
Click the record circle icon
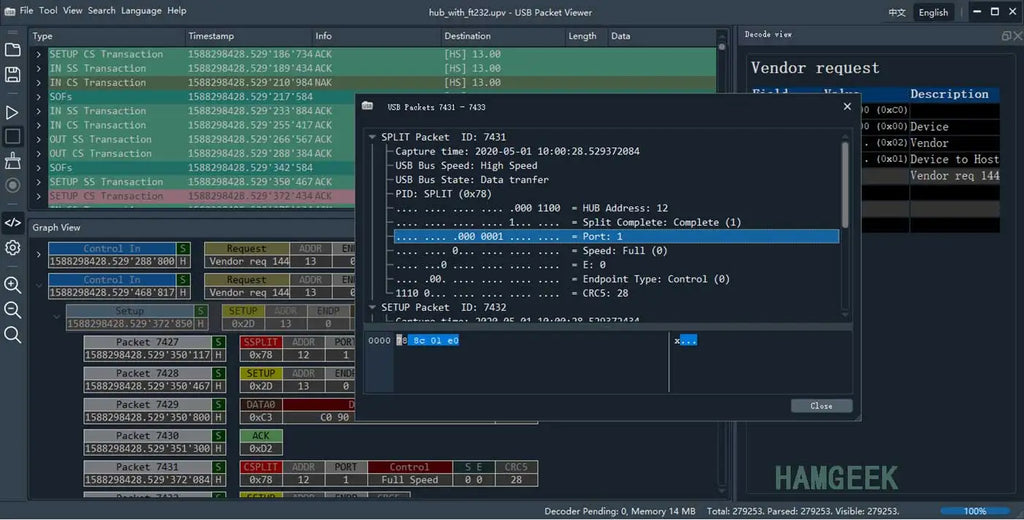coord(12,186)
